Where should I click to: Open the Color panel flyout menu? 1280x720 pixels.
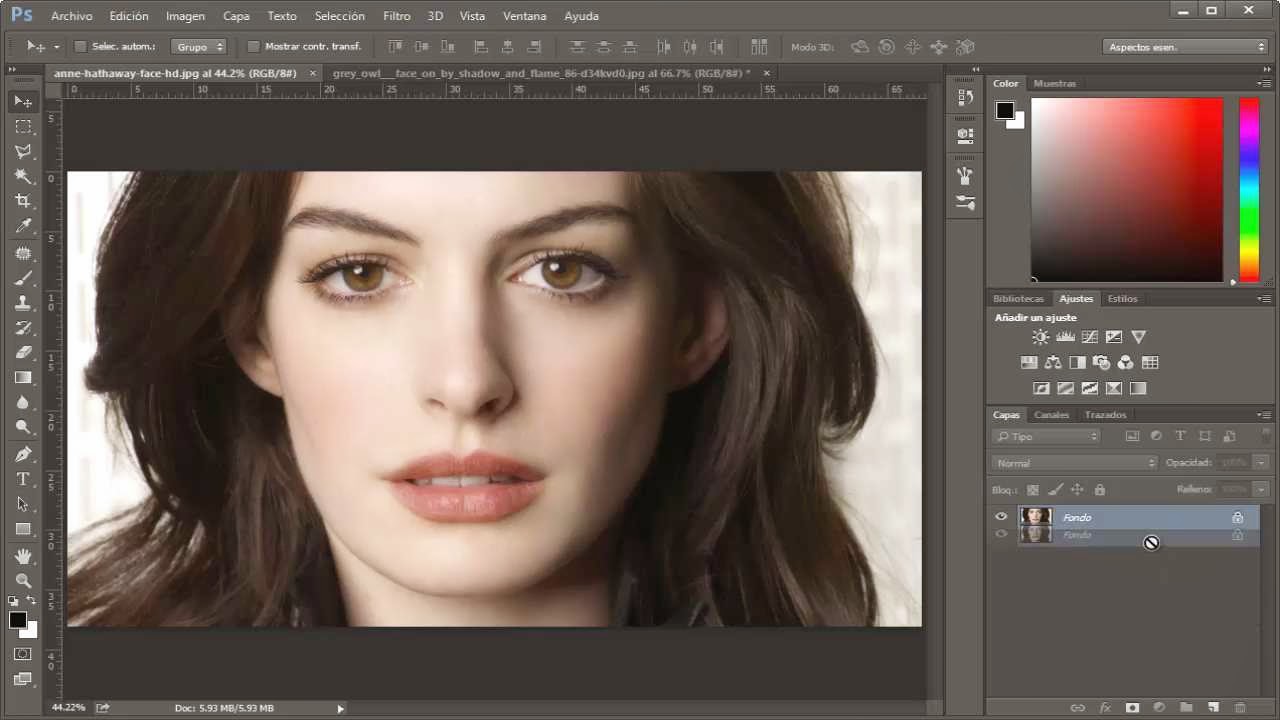tap(1264, 83)
